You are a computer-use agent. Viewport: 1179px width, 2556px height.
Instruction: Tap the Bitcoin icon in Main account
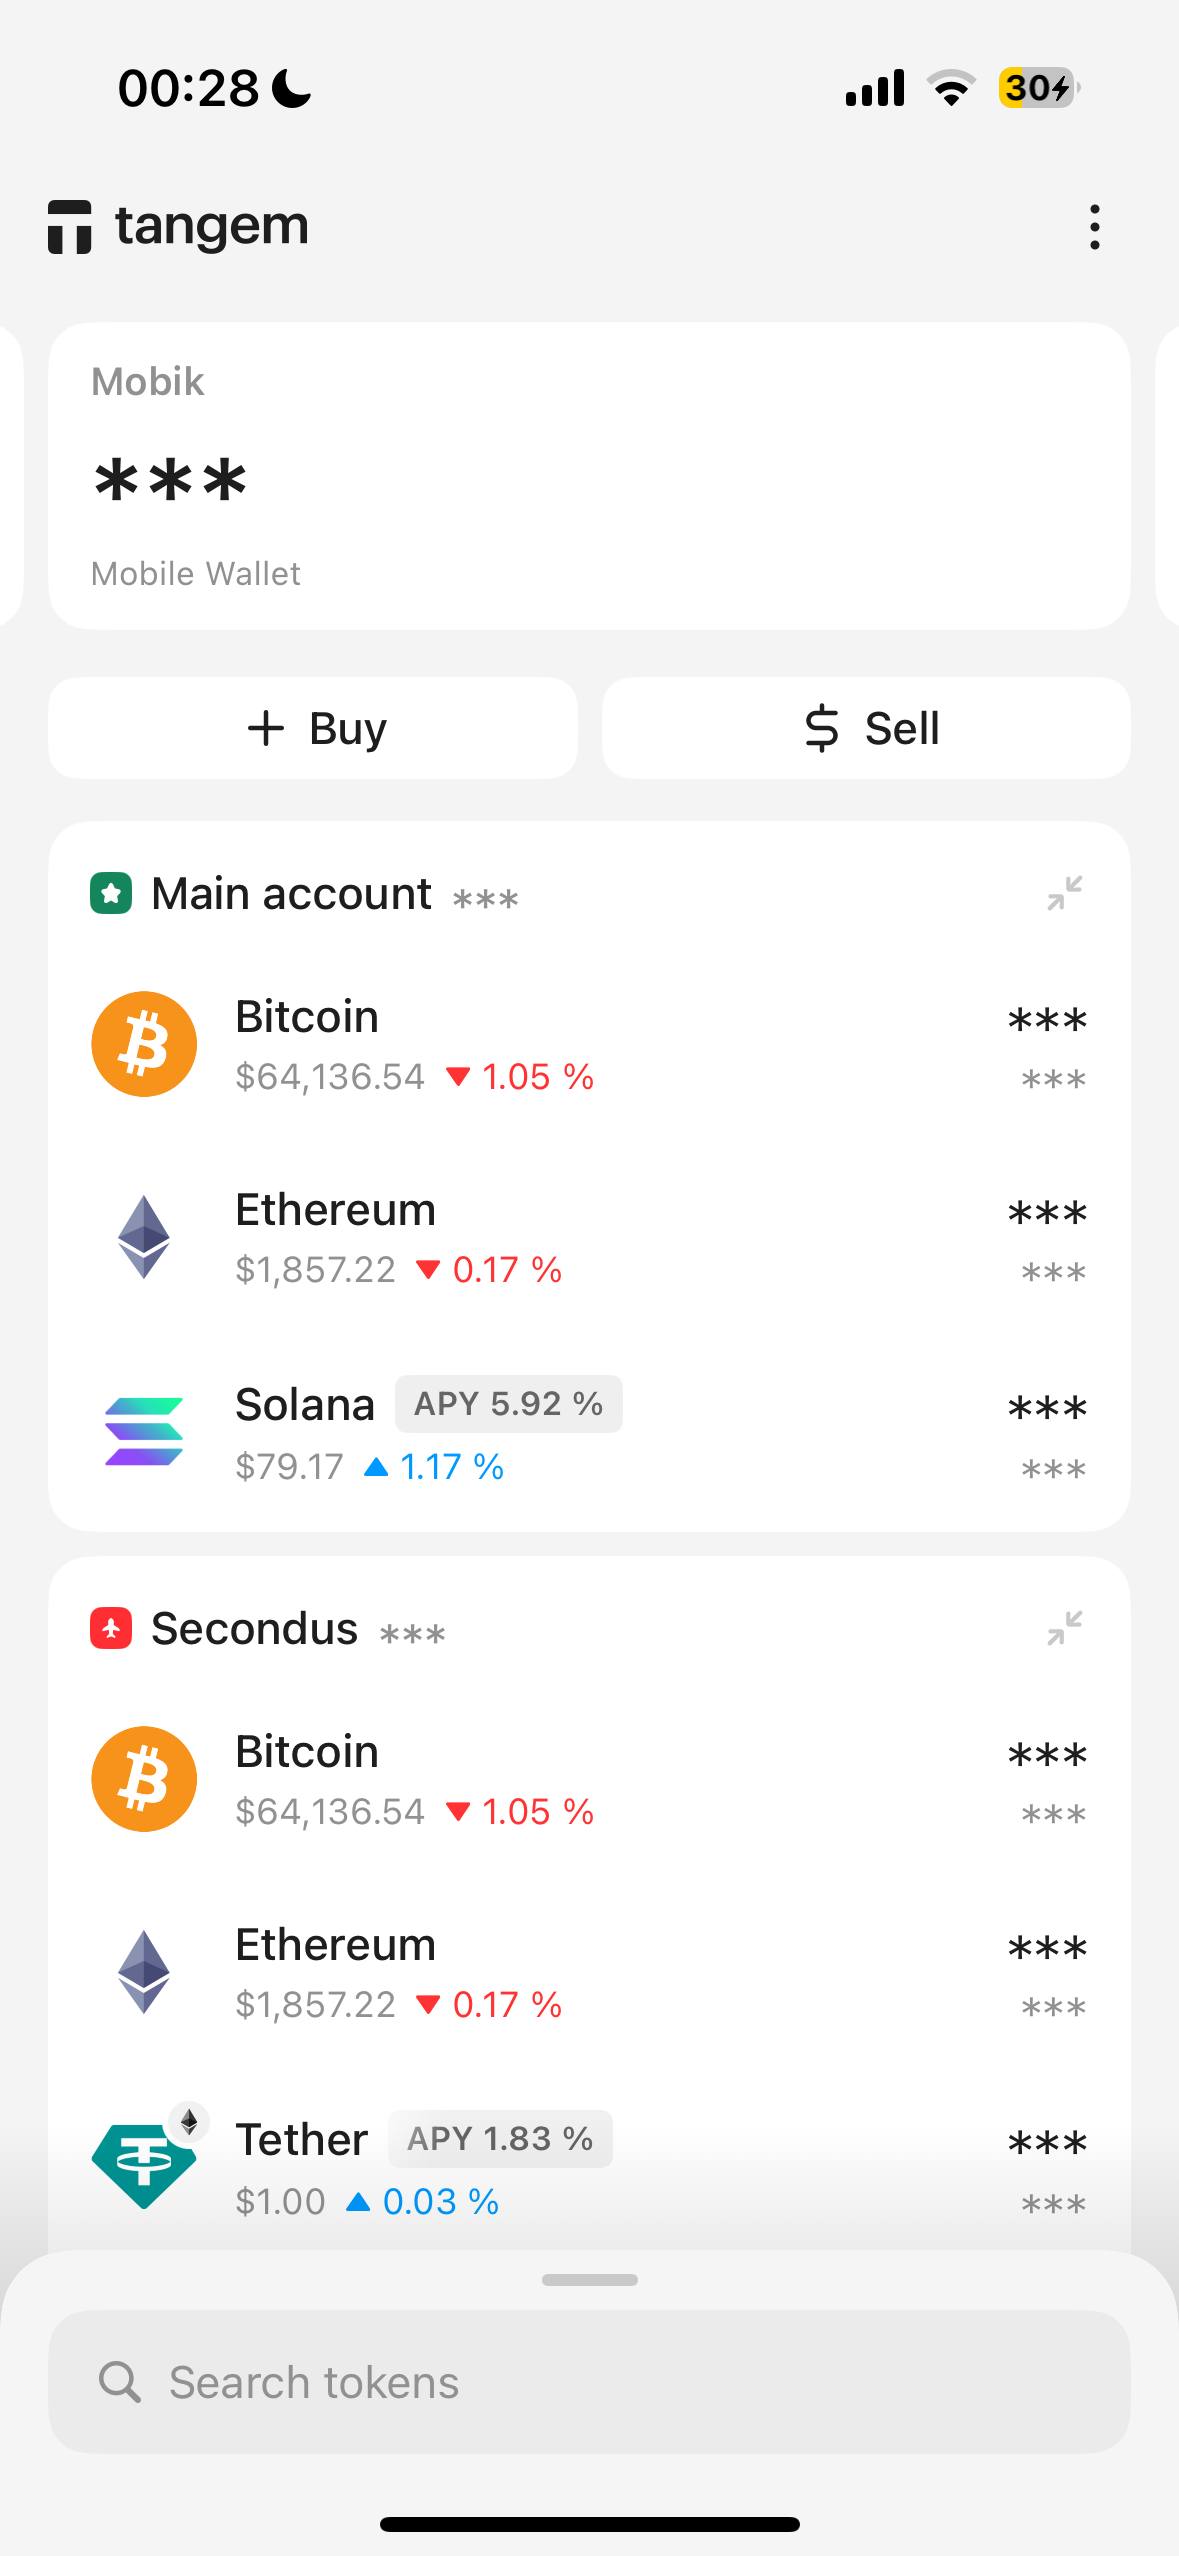point(144,1044)
